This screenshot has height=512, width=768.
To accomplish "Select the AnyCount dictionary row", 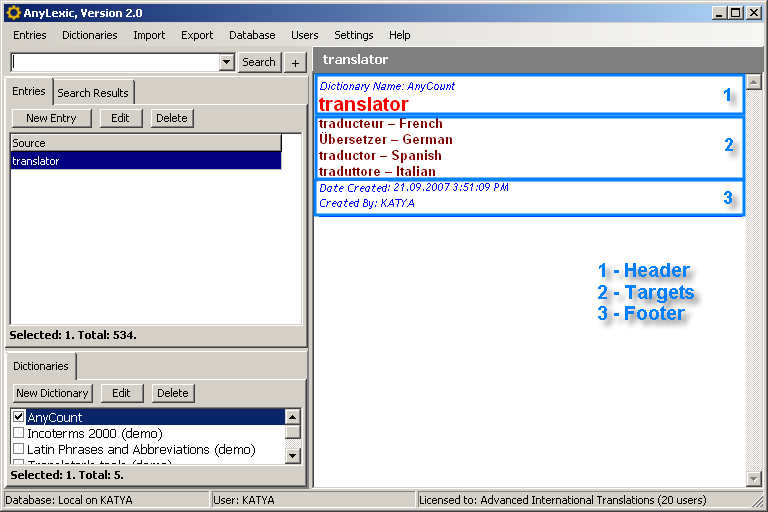I will click(155, 417).
